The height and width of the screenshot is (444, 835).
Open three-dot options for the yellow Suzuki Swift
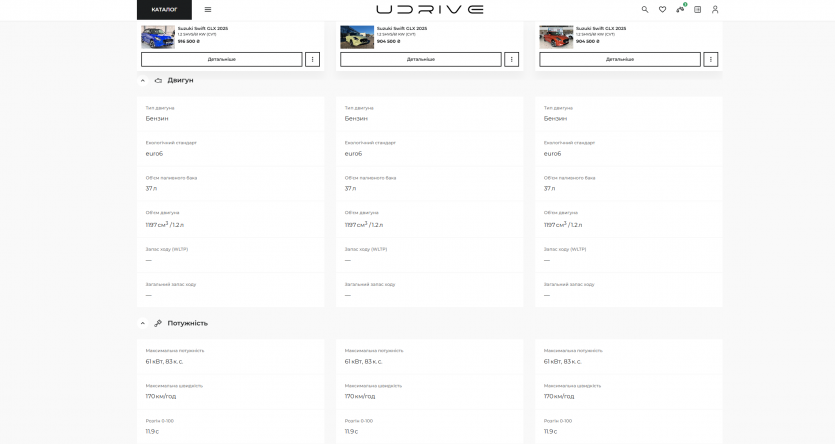coord(512,59)
